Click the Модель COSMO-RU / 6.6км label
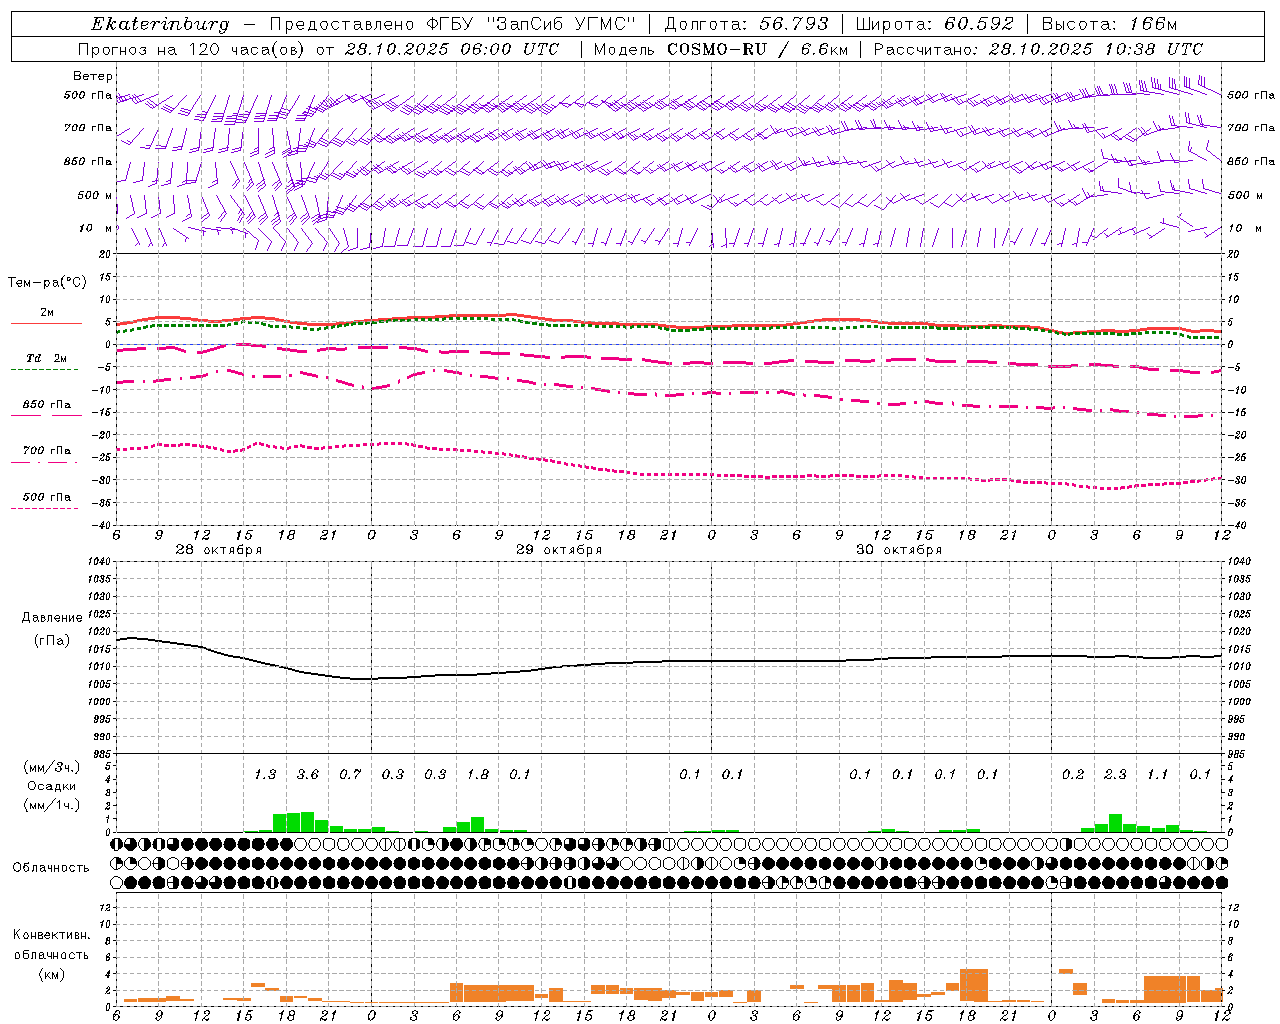The image size is (1280, 1024). 720,49
